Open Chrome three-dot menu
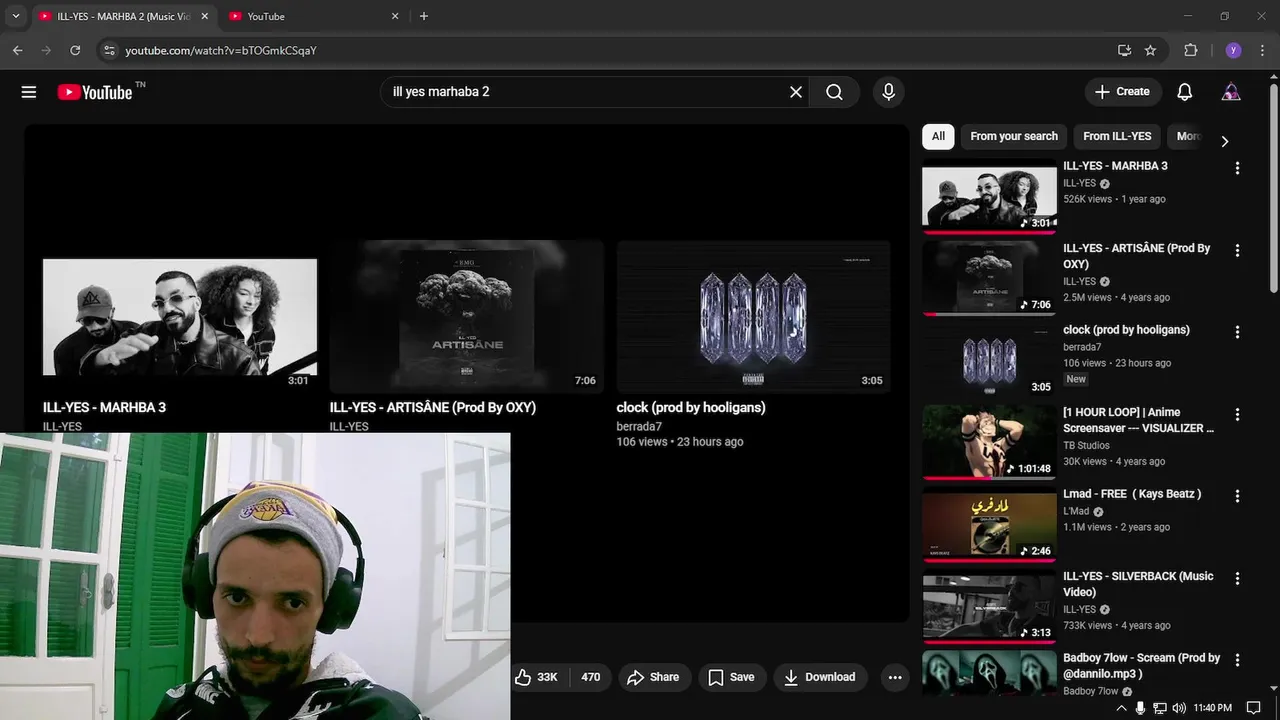The image size is (1280, 720). 1263,50
